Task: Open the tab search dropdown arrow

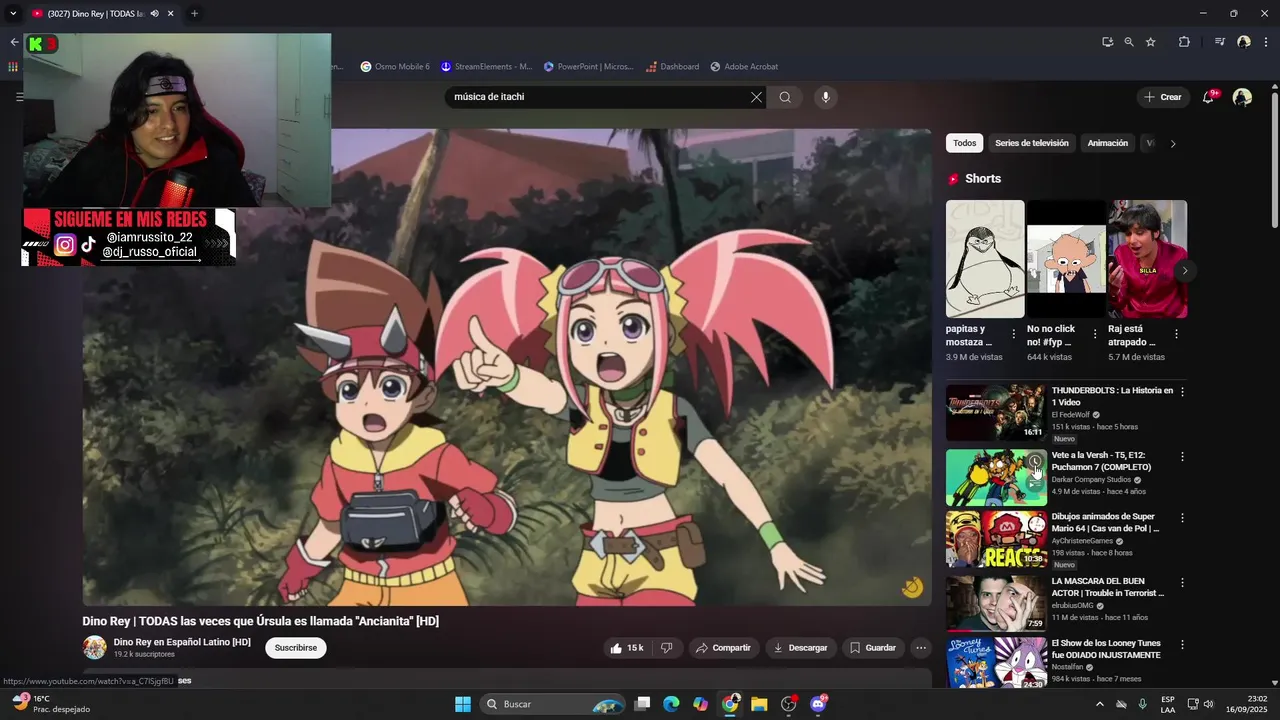Action: click(13, 14)
